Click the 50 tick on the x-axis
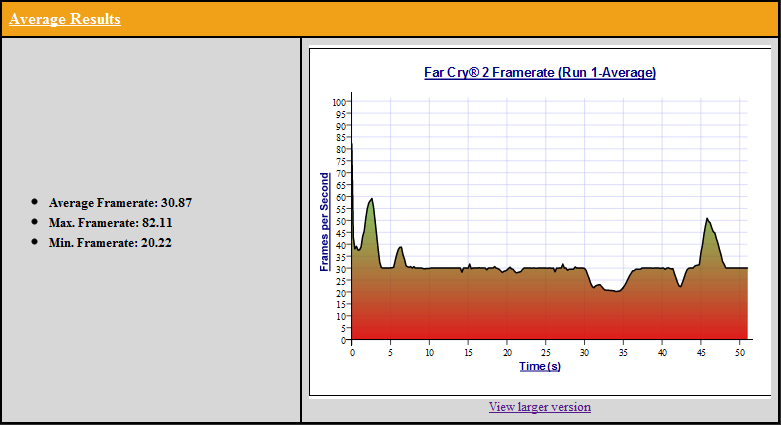 [739, 352]
